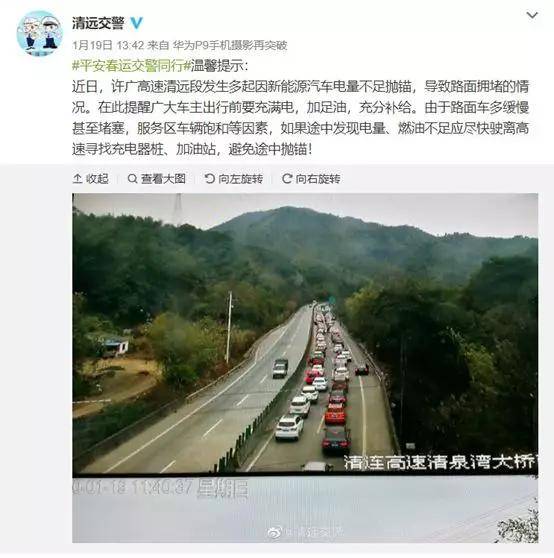Open the 清远交警 account name link

[98, 23]
